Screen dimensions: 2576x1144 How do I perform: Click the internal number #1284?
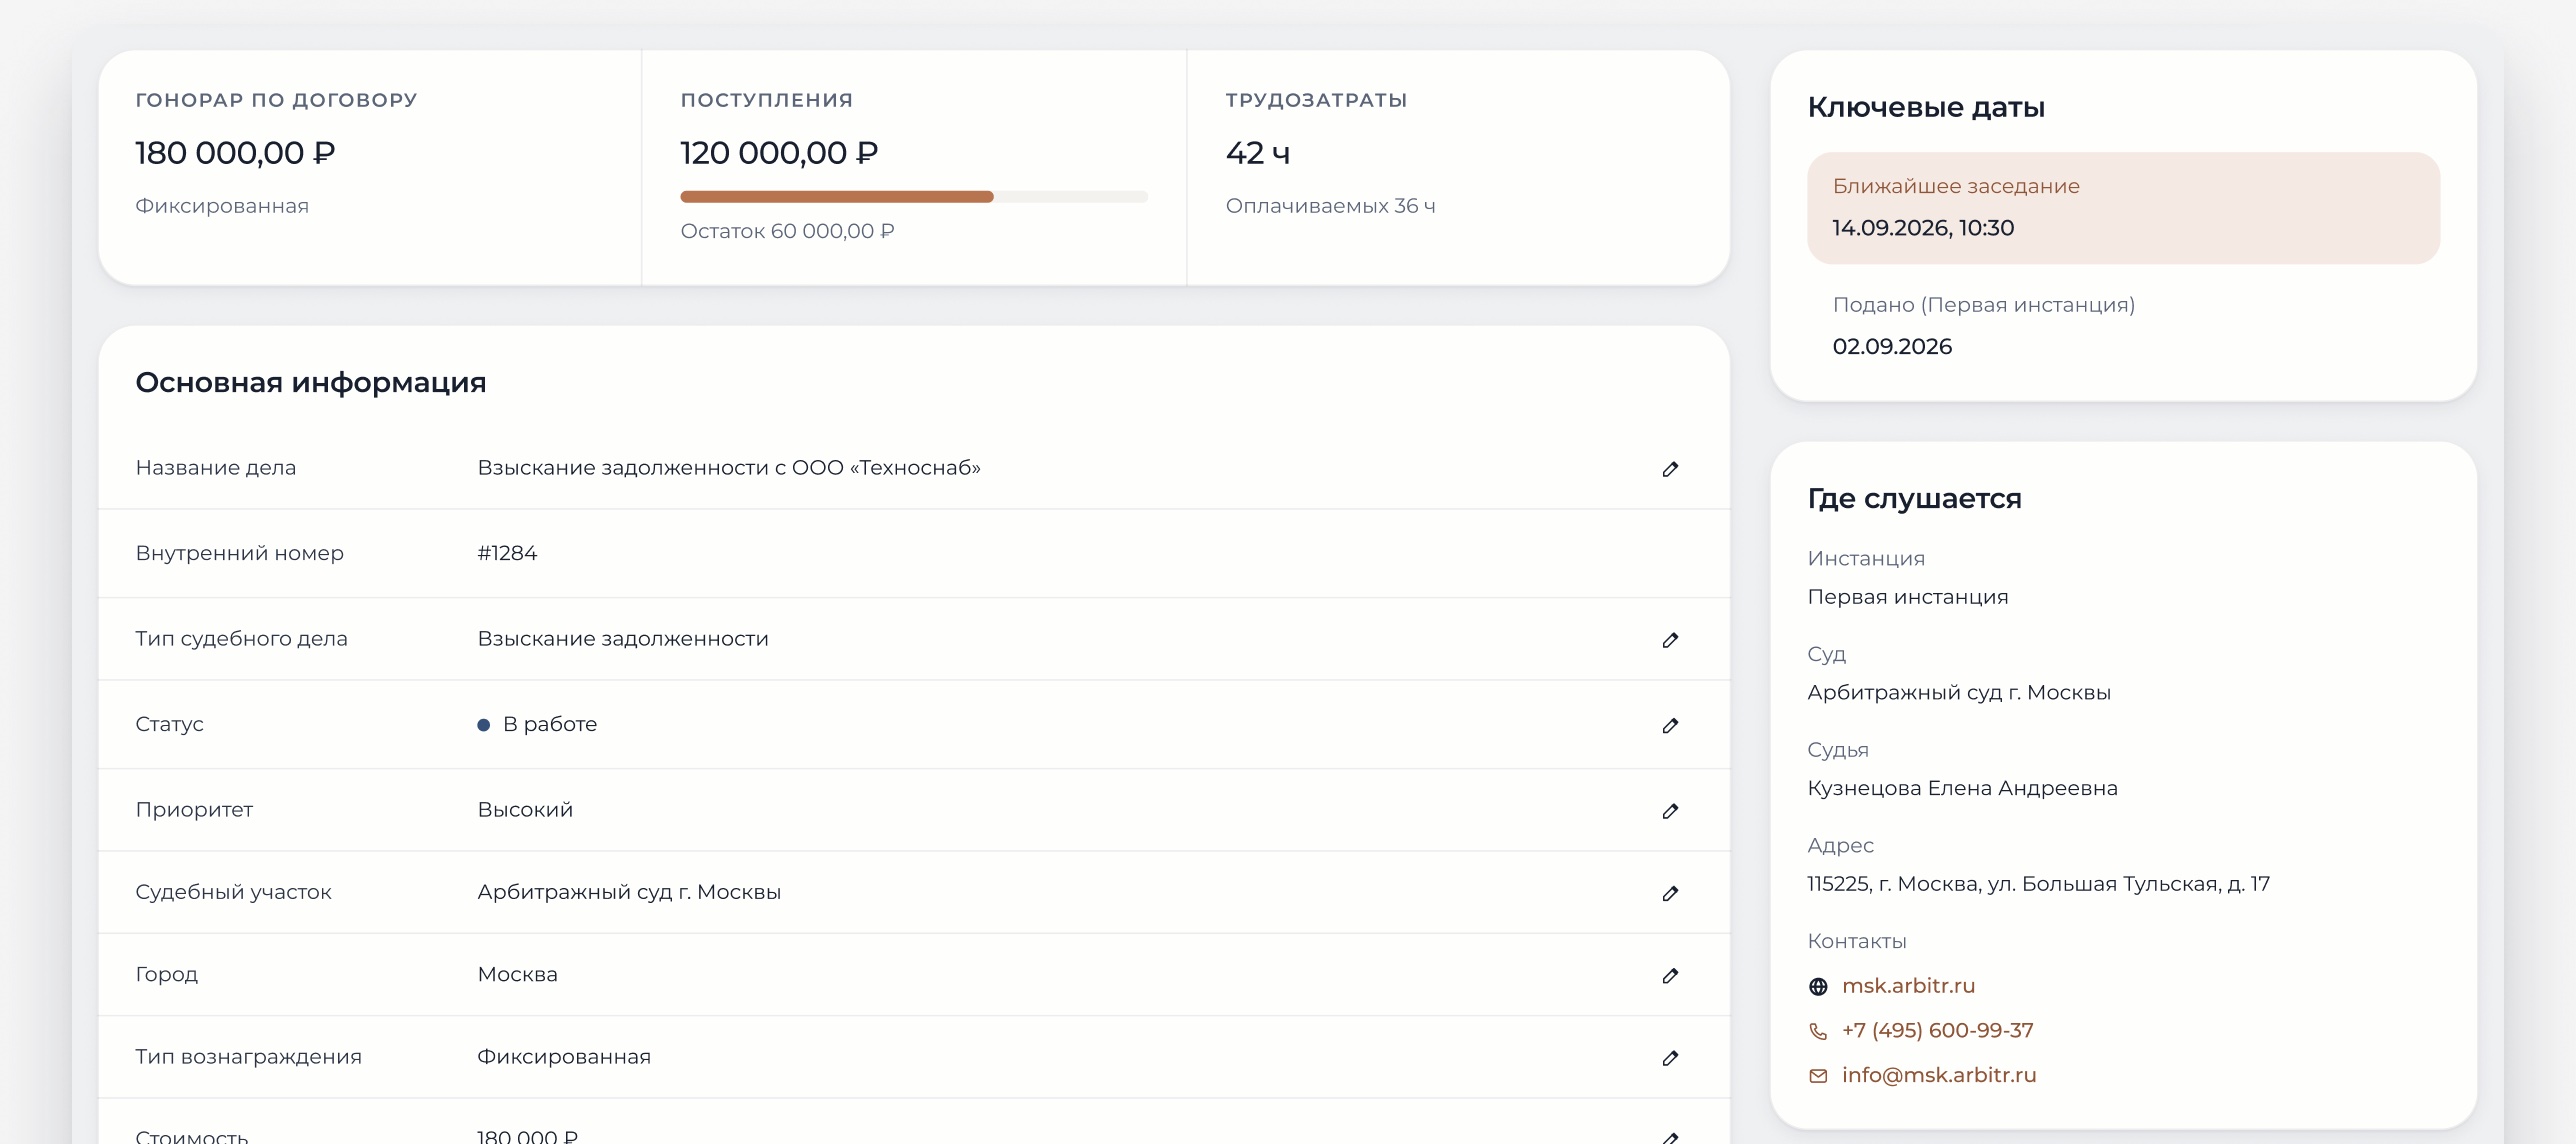coord(507,553)
